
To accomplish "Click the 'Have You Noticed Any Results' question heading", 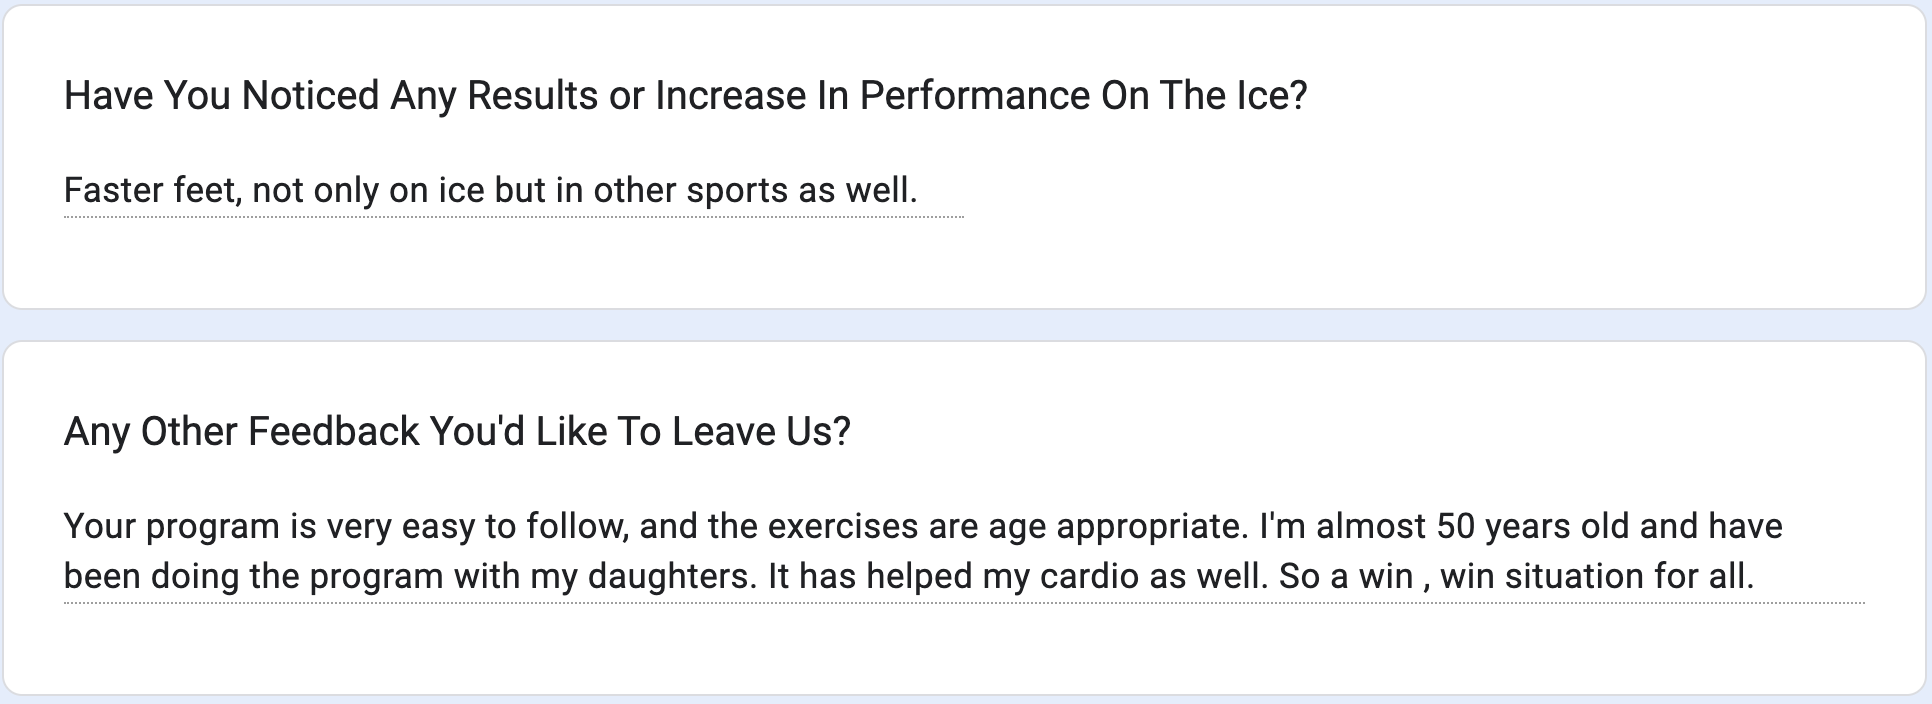I will [685, 96].
